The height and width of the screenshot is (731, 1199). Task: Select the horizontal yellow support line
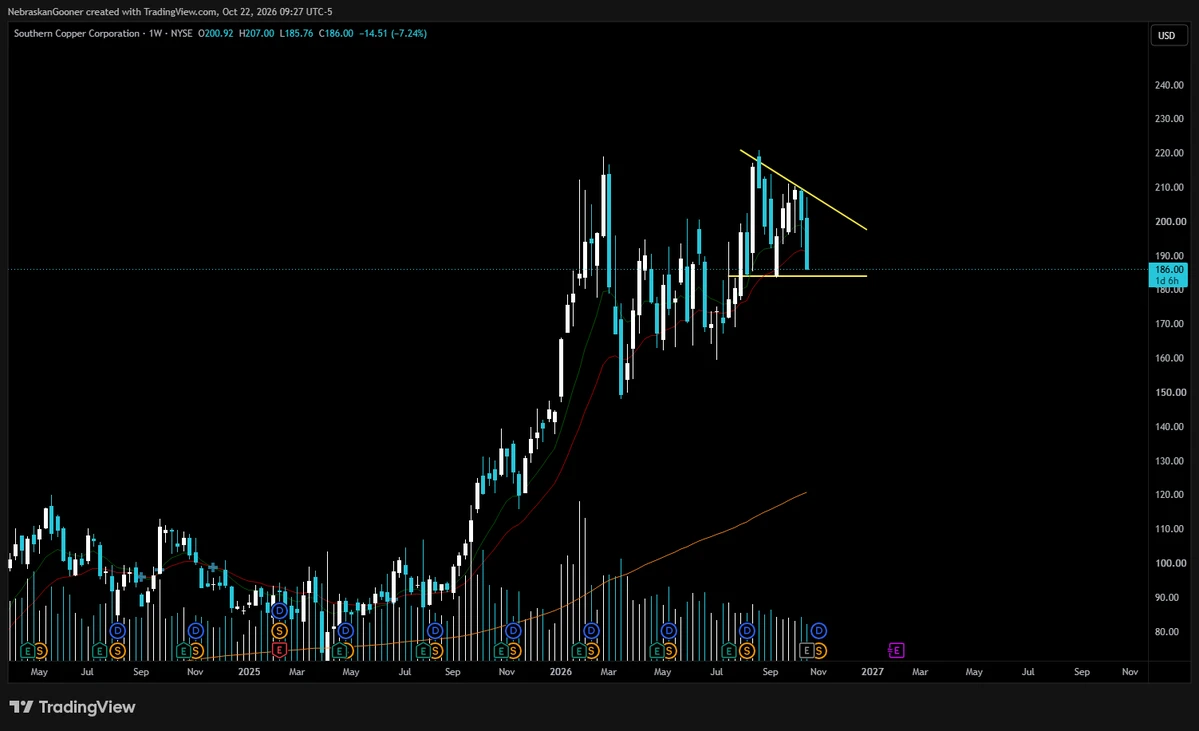(x=798, y=275)
